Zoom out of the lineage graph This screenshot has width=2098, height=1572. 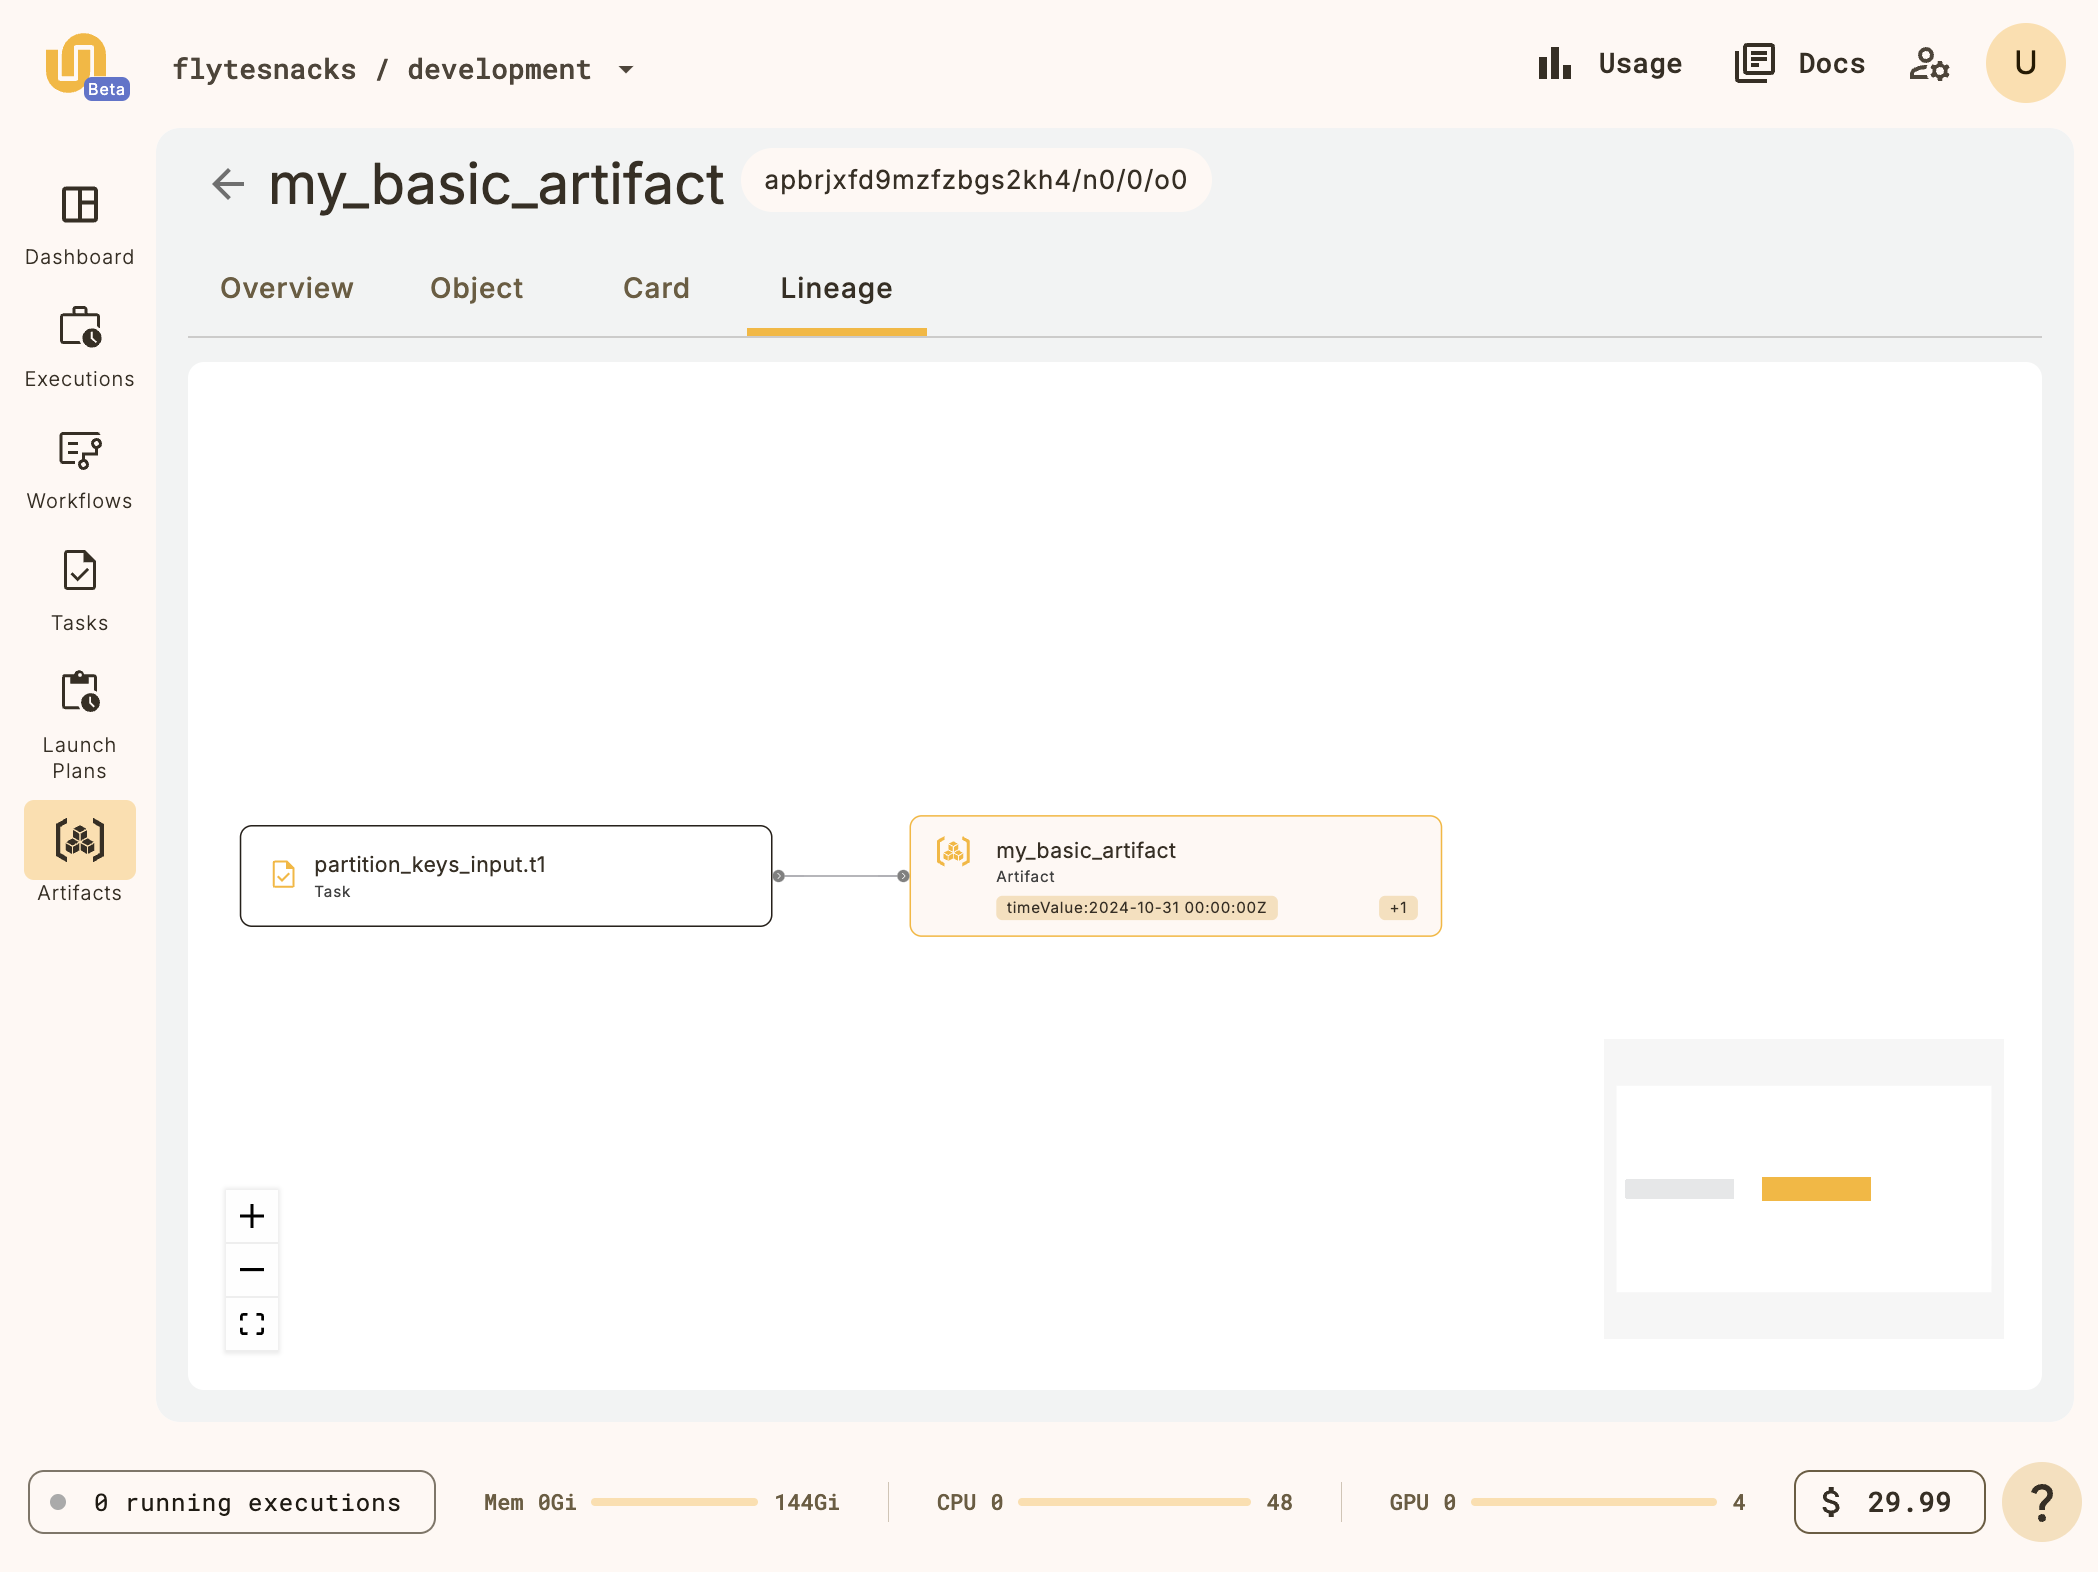click(x=252, y=1270)
